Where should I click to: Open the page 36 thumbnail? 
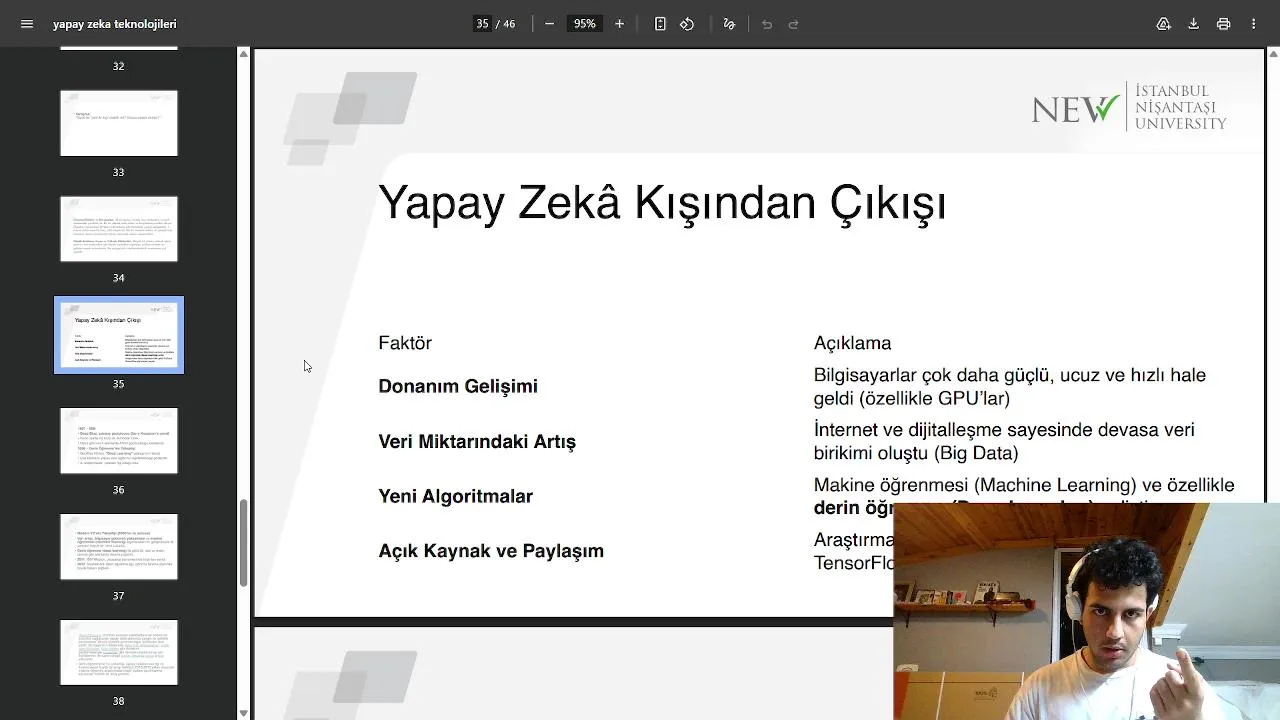(119, 441)
